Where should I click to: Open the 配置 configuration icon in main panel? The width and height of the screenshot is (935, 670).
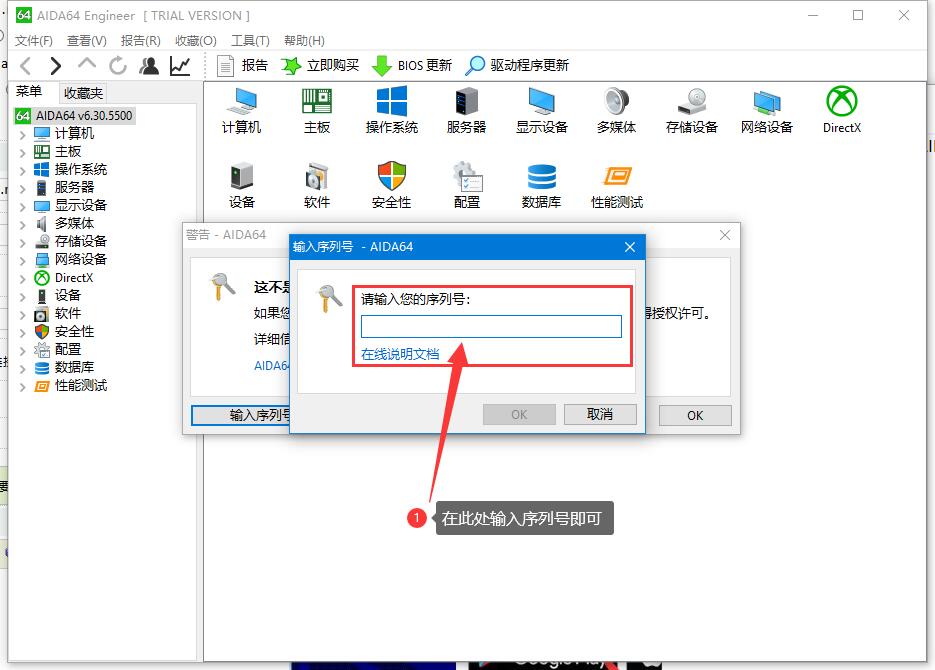click(x=466, y=185)
